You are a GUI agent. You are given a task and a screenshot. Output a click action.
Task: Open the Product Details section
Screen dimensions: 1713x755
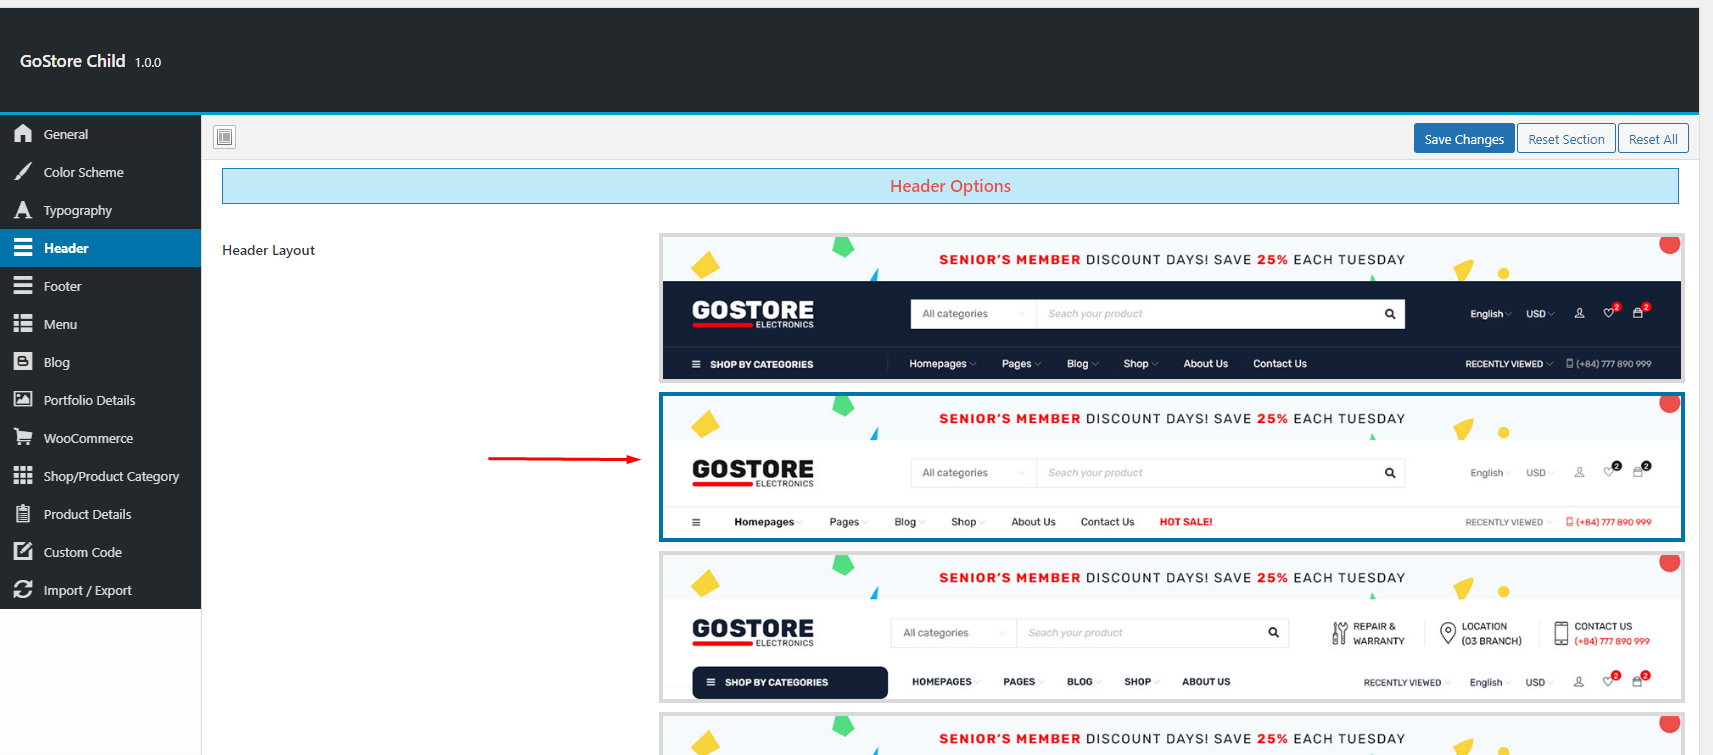pyautogui.click(x=87, y=514)
